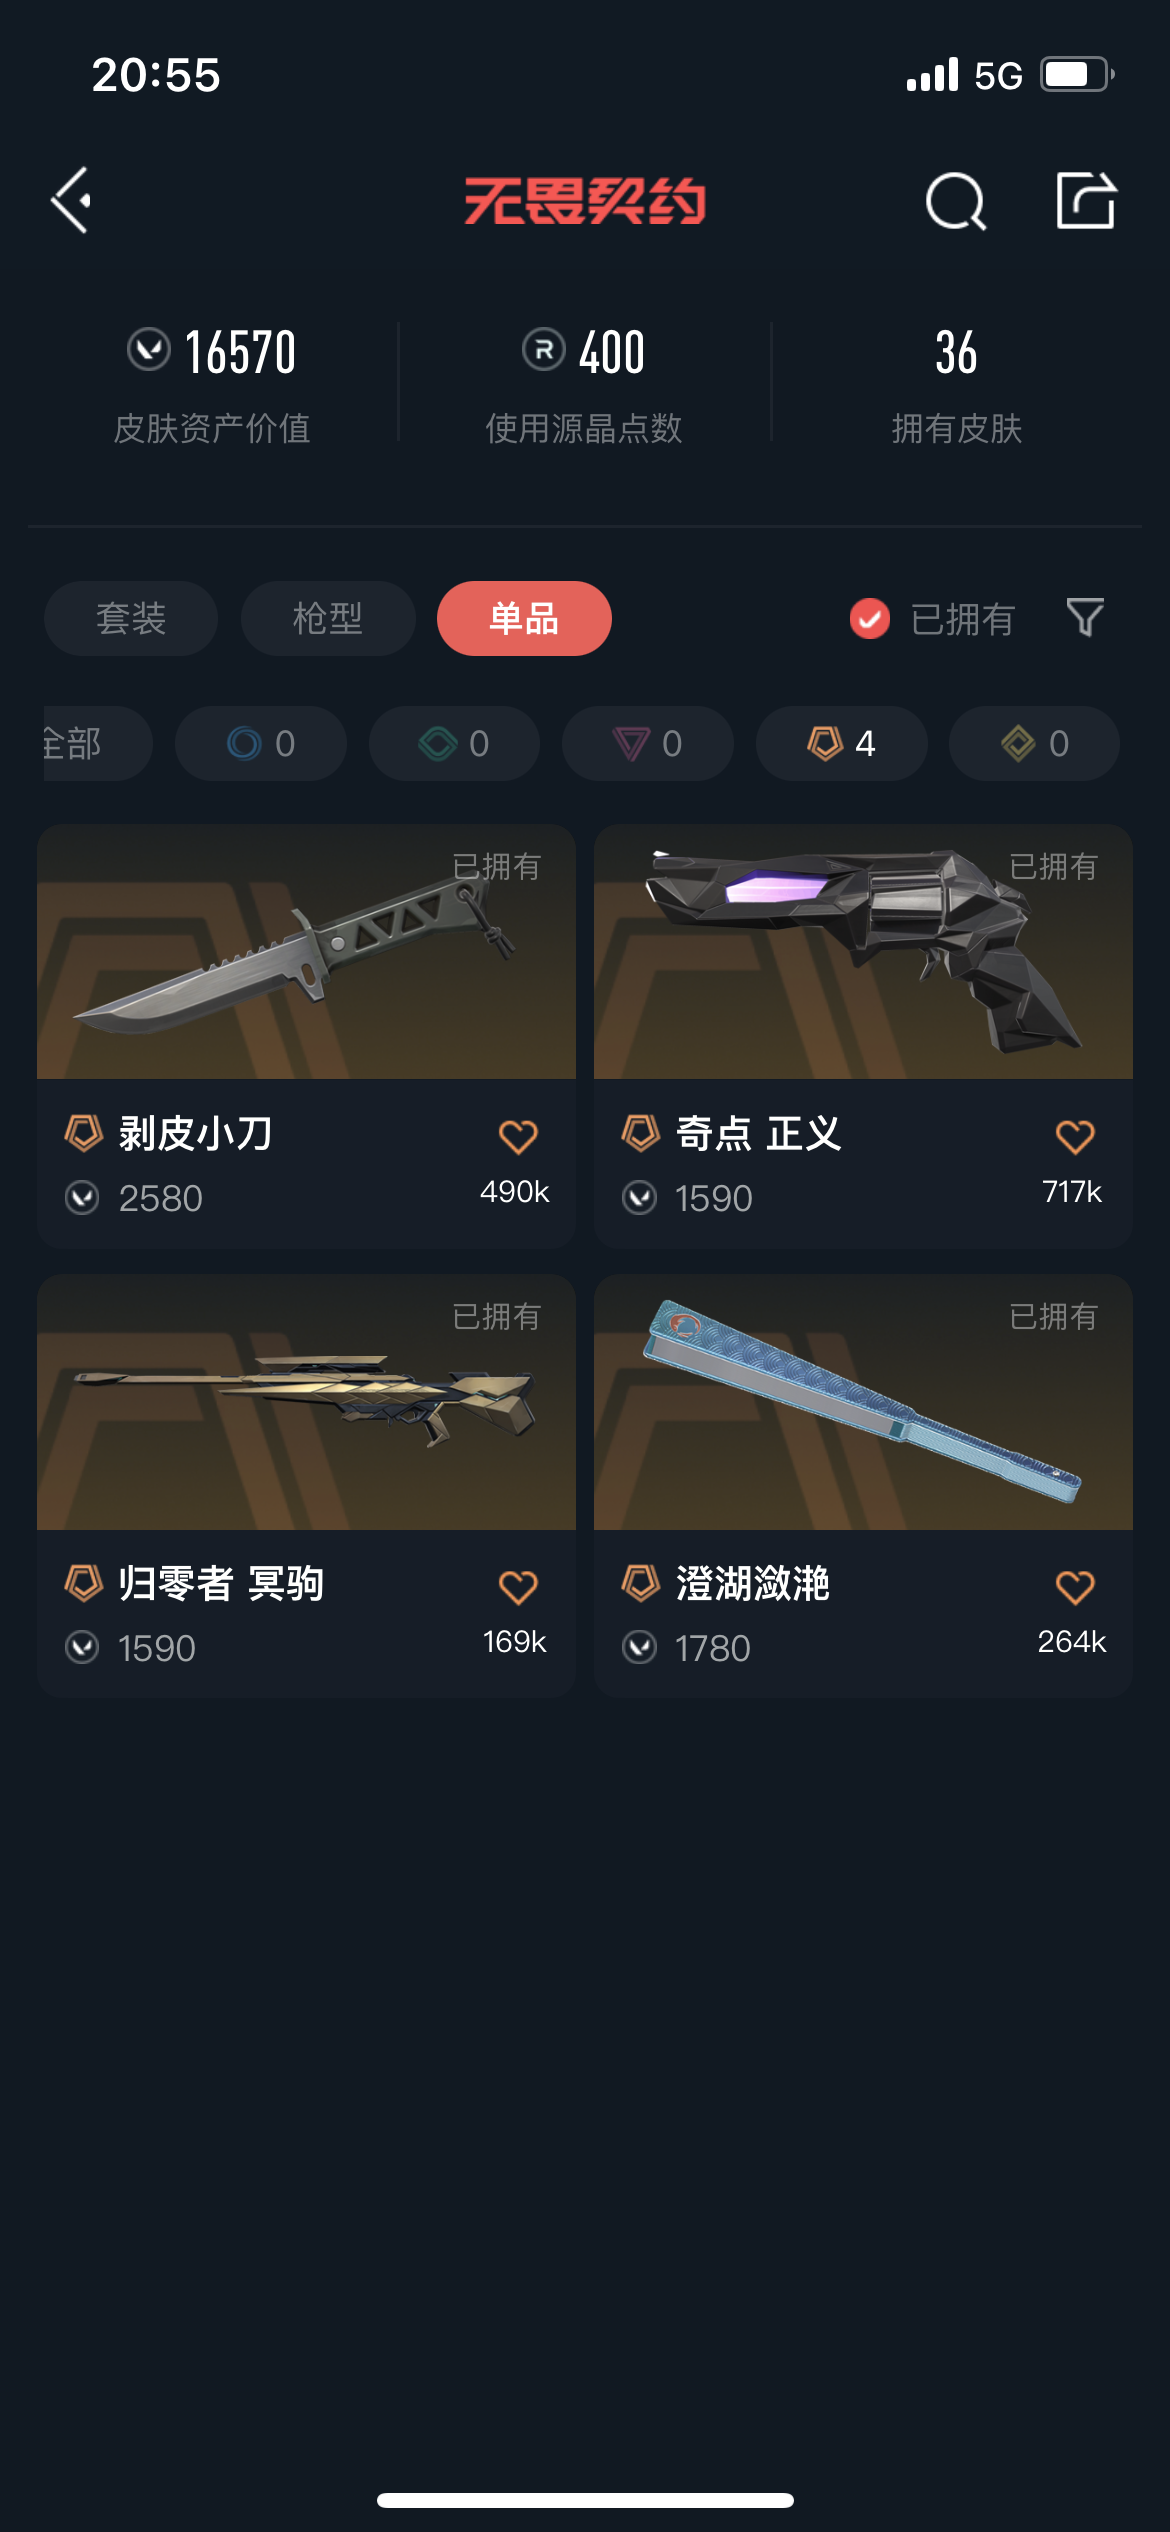Image resolution: width=1170 pixels, height=2532 pixels.
Task: Select the green diamond rarity filter
Action: click(454, 743)
